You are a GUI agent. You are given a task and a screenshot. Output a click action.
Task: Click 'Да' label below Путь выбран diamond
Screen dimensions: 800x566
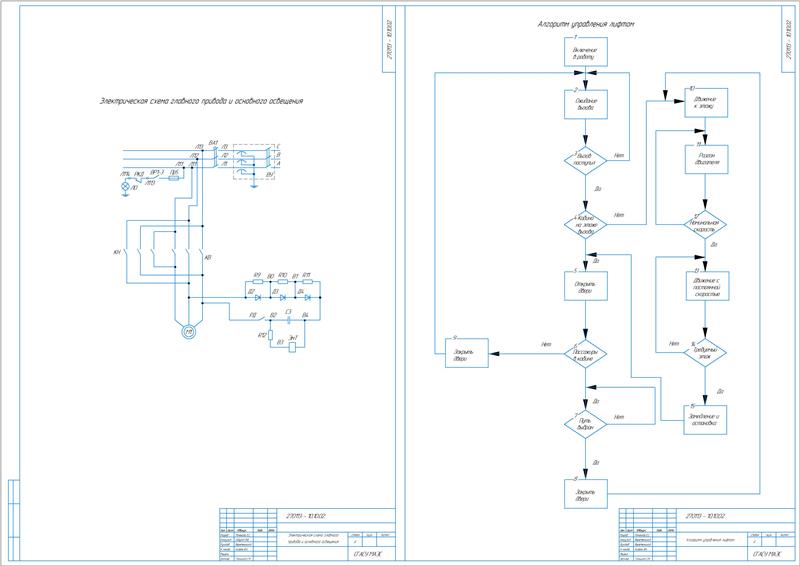596,462
